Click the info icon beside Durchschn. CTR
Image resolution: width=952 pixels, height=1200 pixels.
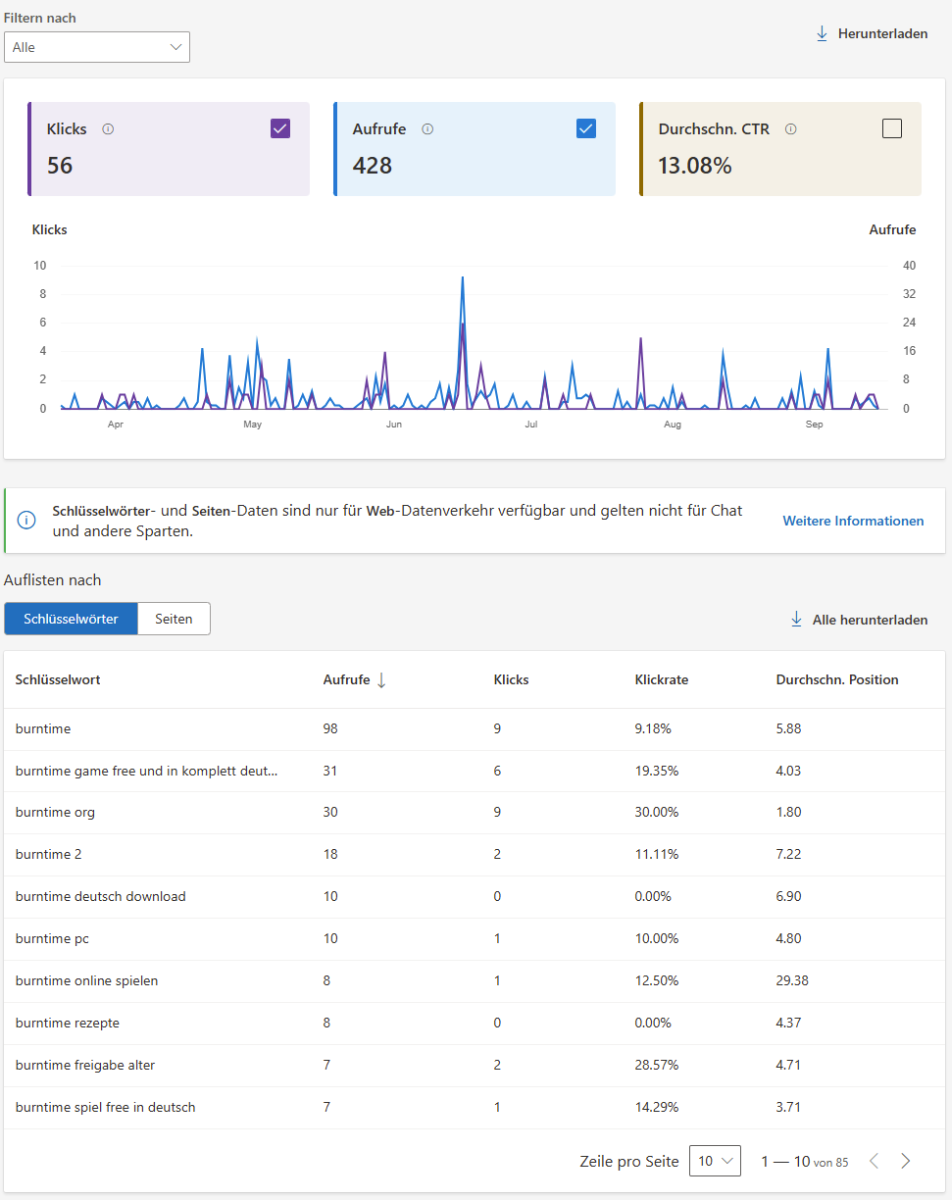click(790, 129)
